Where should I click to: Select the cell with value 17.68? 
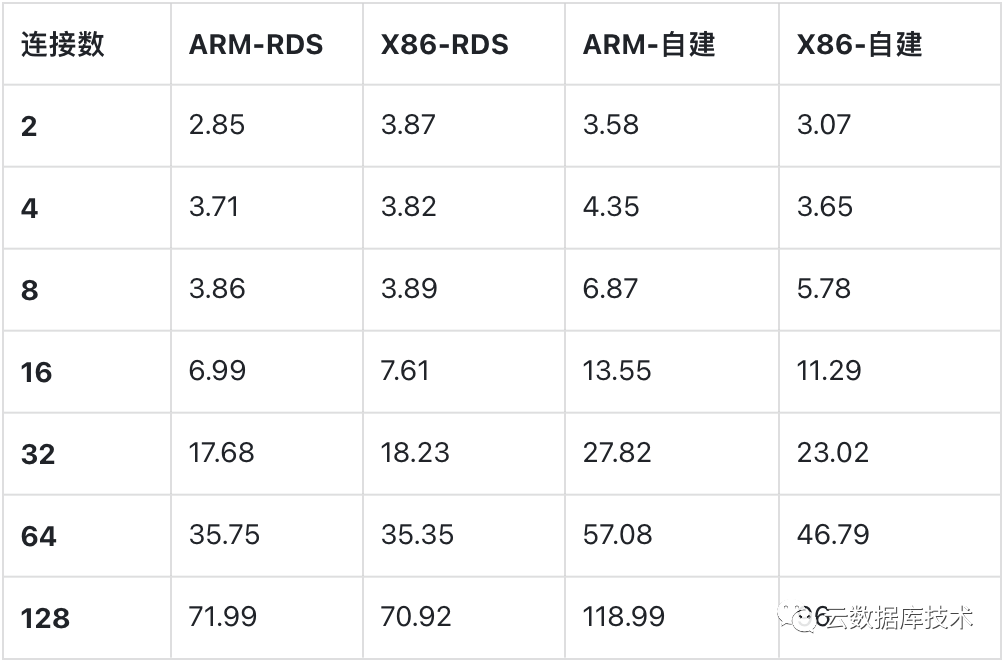222,453
